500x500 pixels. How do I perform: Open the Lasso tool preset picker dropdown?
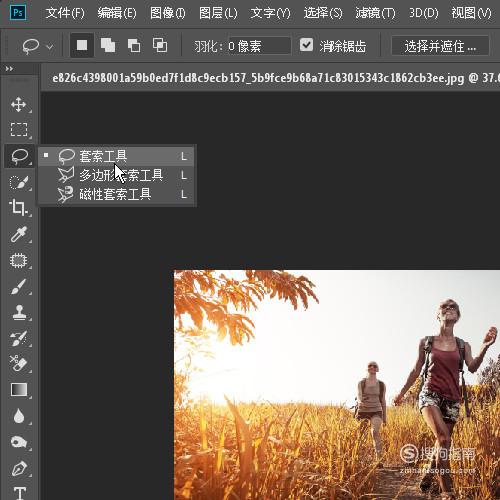[x=50, y=47]
